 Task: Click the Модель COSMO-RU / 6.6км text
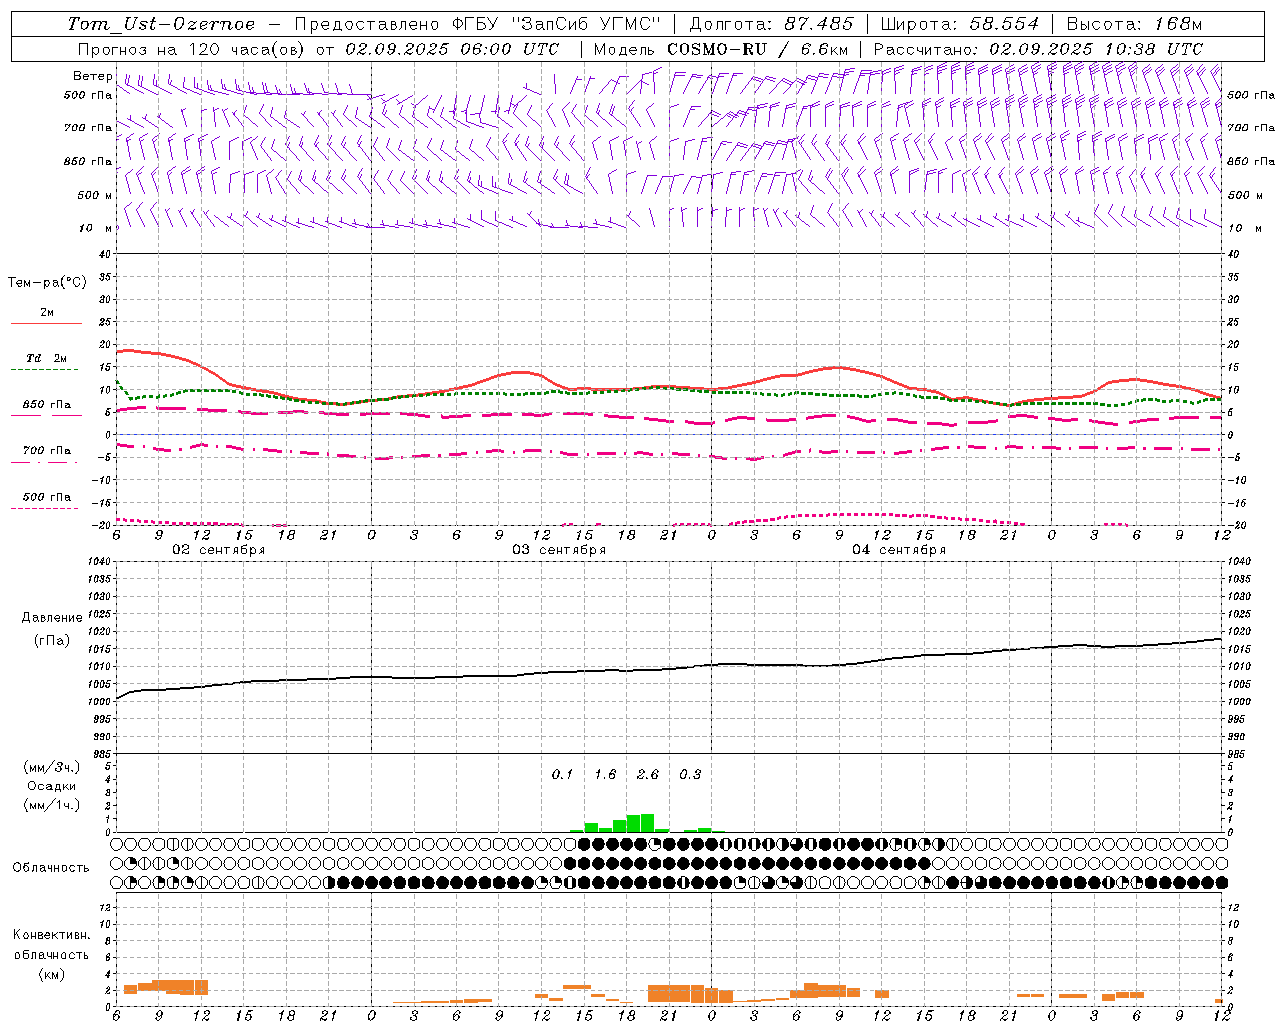(721, 49)
